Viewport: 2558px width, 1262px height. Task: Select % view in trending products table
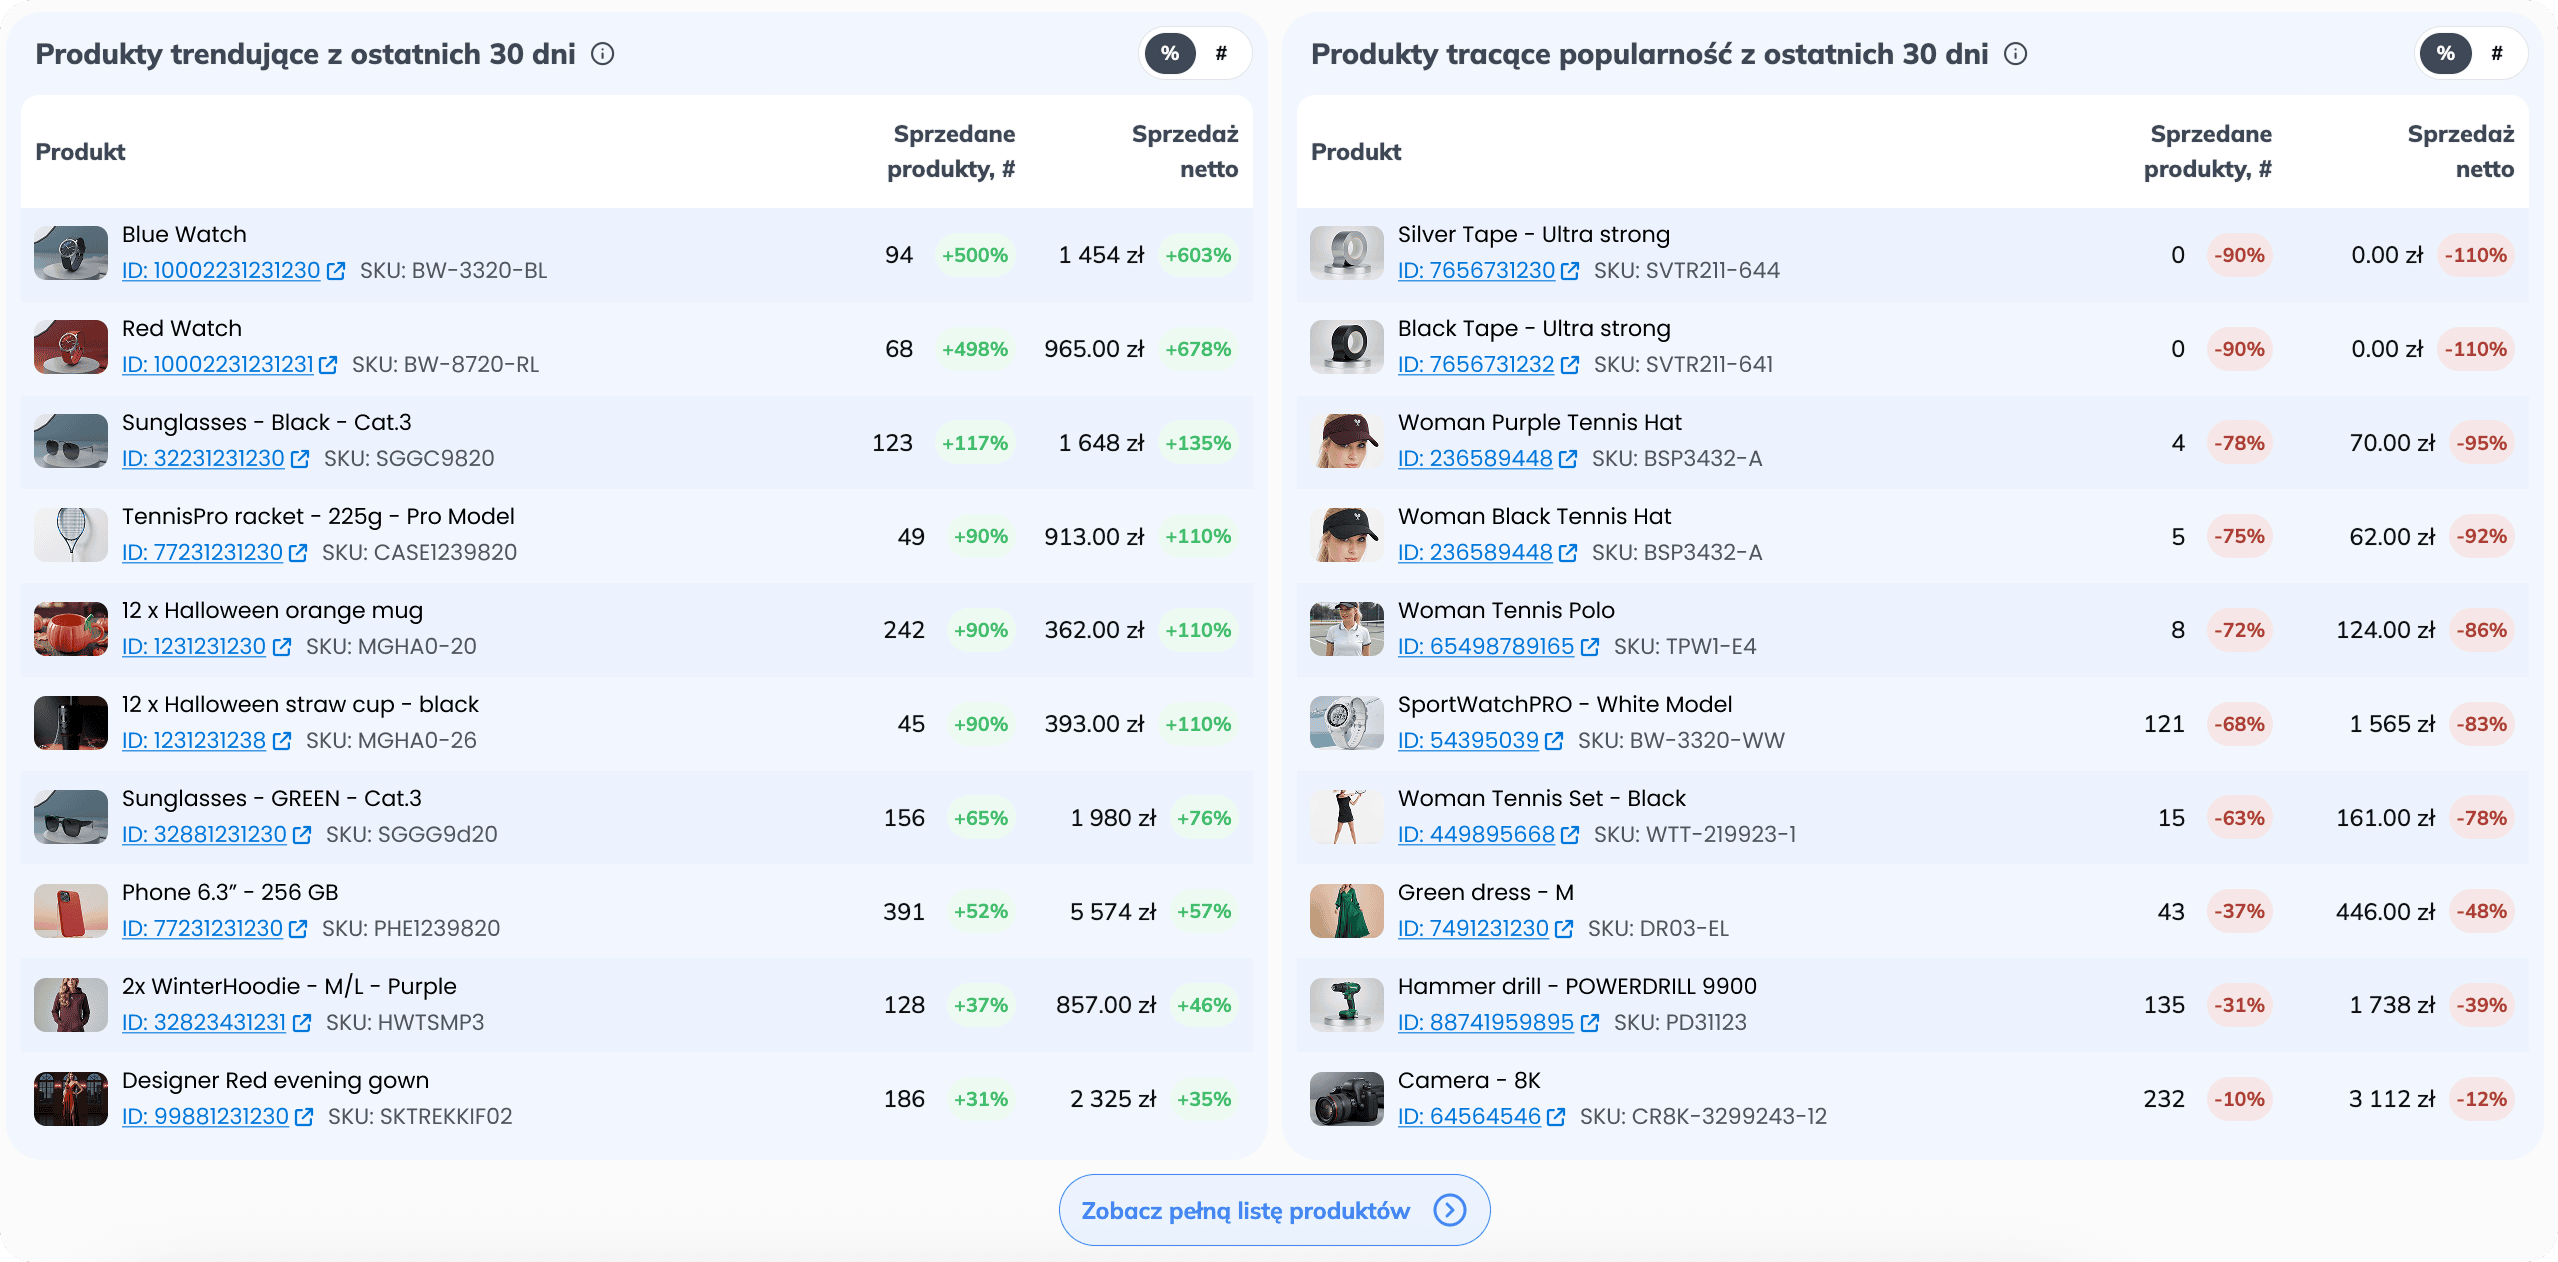pyautogui.click(x=1170, y=54)
